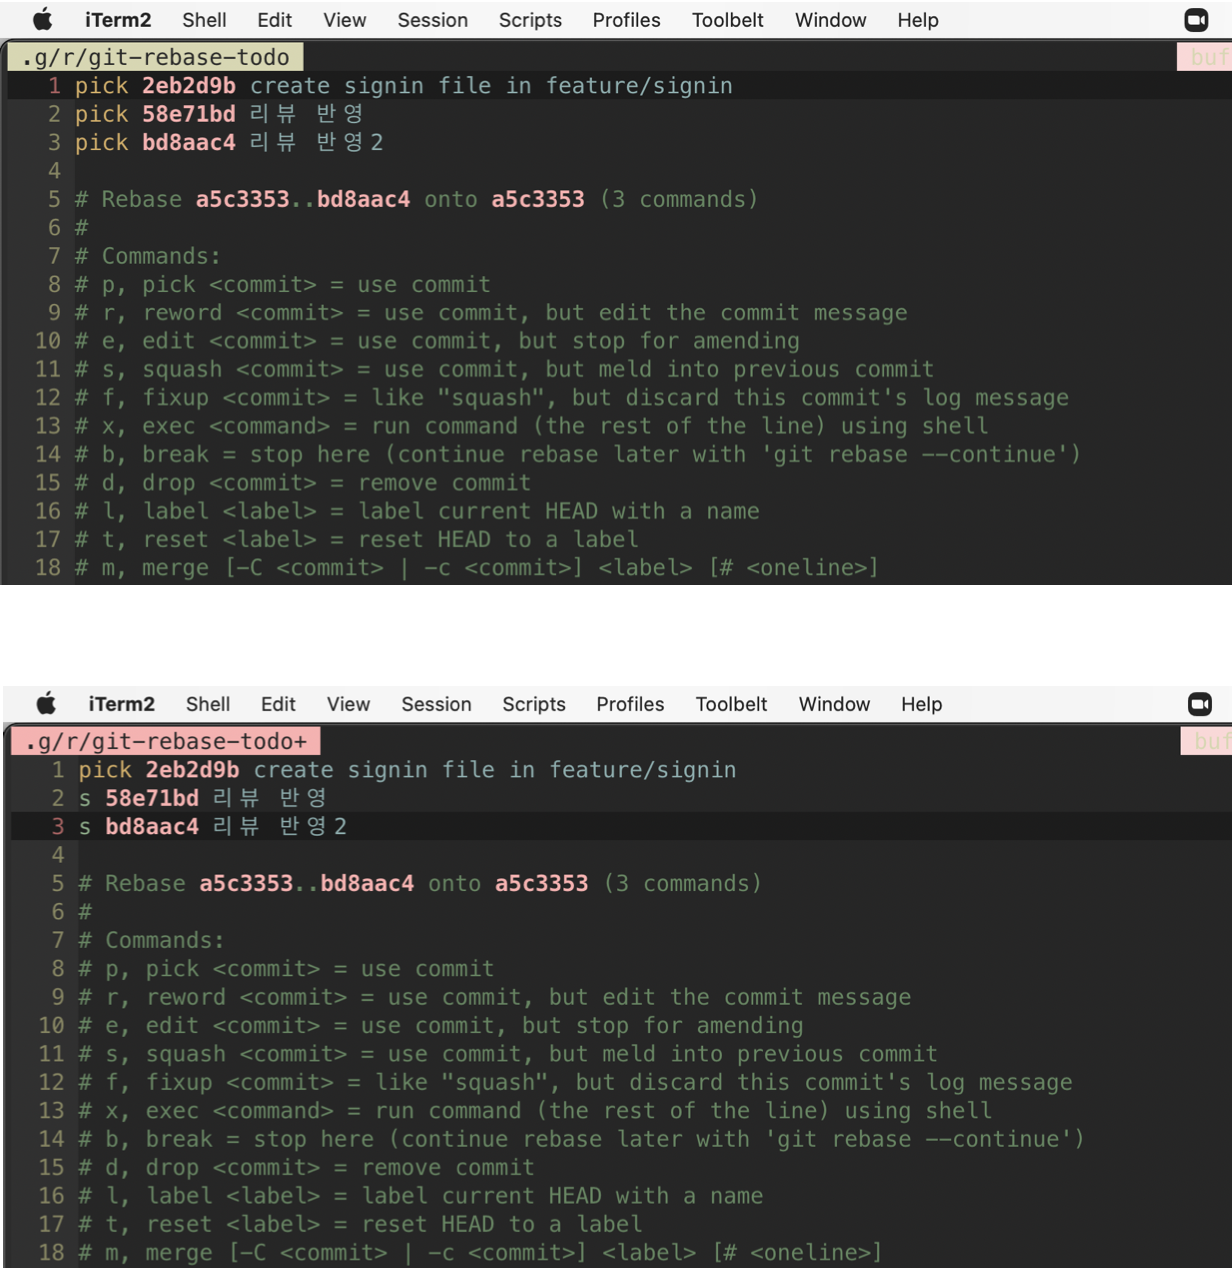Place cursor on 'pick 58e71bd' line

tap(219, 114)
